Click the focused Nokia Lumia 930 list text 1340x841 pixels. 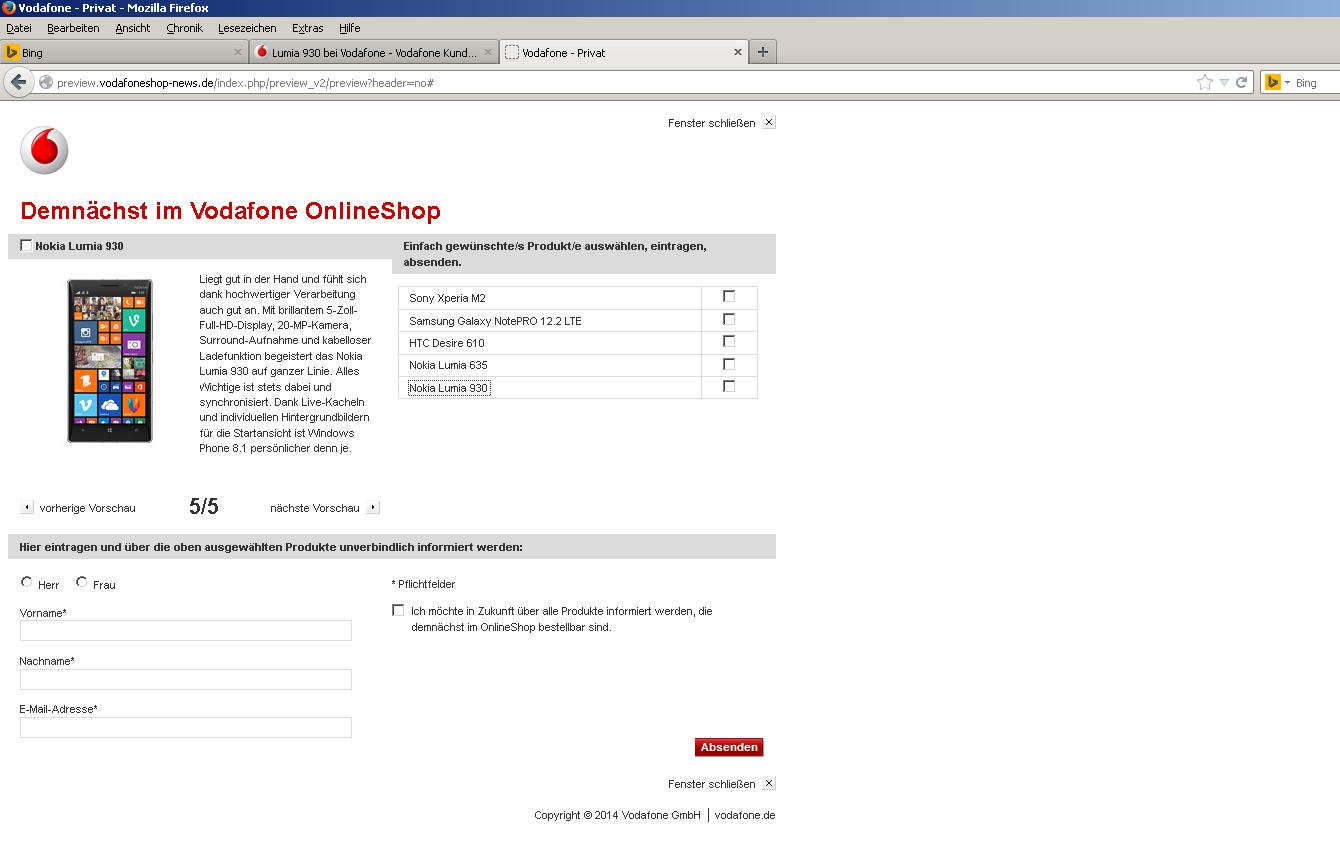coord(449,388)
